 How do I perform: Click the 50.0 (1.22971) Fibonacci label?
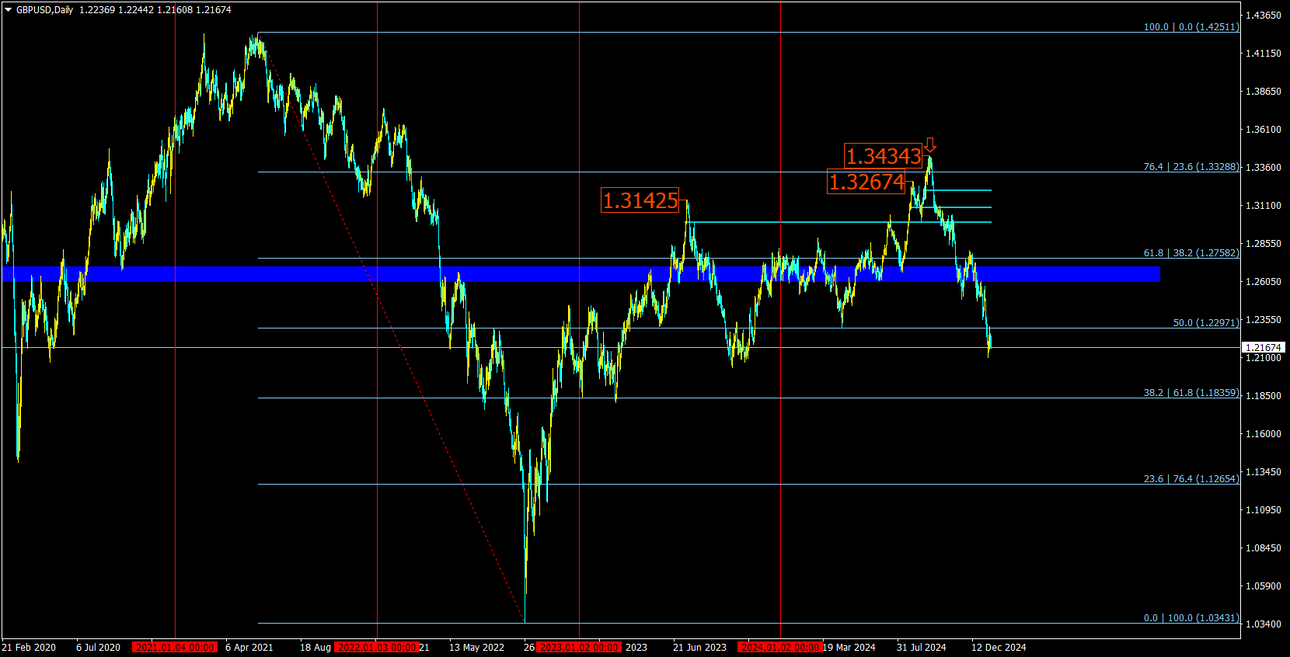(1206, 323)
